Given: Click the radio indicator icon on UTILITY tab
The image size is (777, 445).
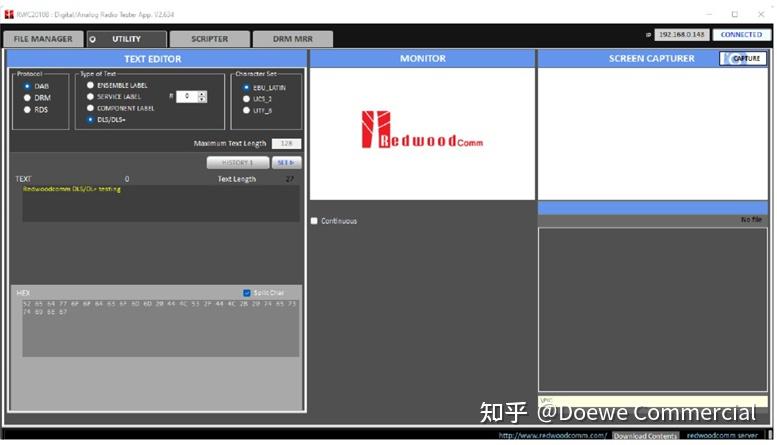Looking at the screenshot, I should tap(93, 39).
